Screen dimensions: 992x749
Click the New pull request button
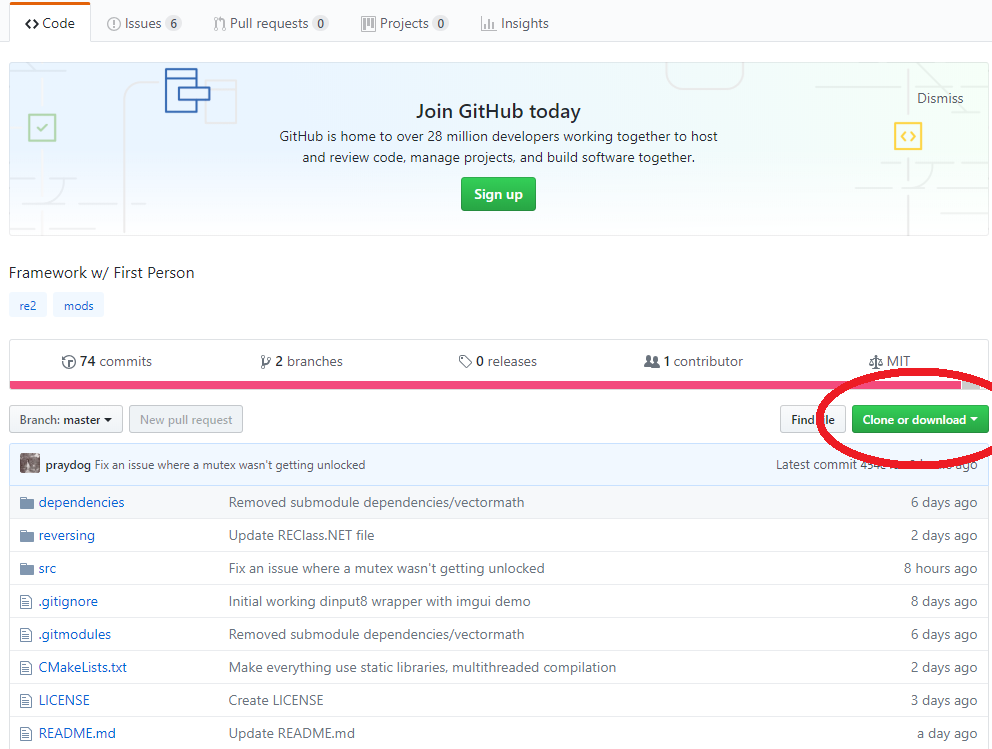tap(186, 419)
